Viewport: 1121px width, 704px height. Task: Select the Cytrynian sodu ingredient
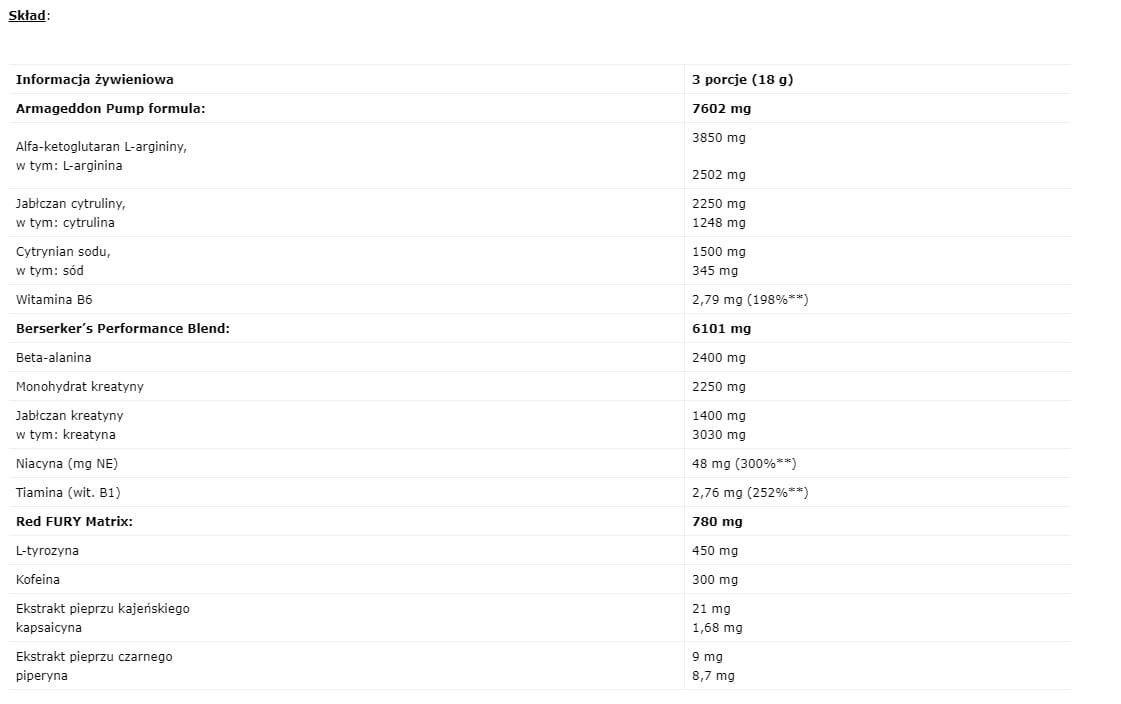tap(63, 251)
